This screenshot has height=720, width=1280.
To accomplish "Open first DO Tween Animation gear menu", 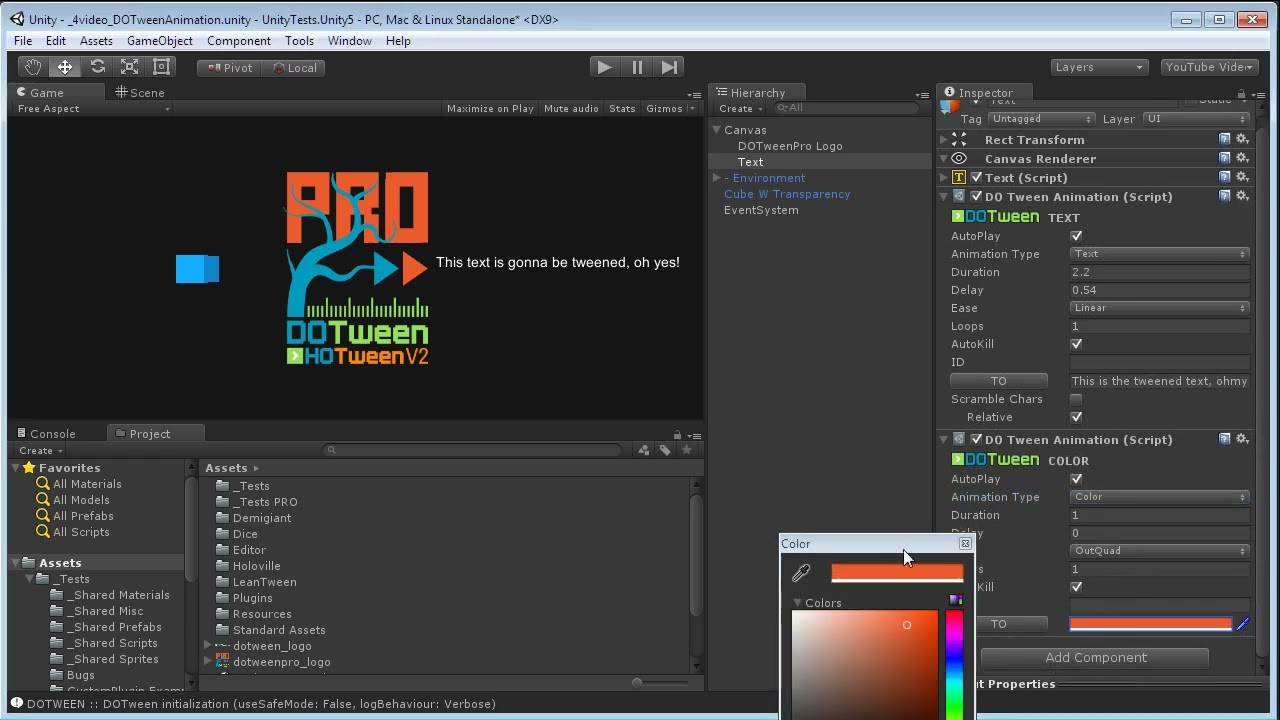I will [x=1242, y=196].
